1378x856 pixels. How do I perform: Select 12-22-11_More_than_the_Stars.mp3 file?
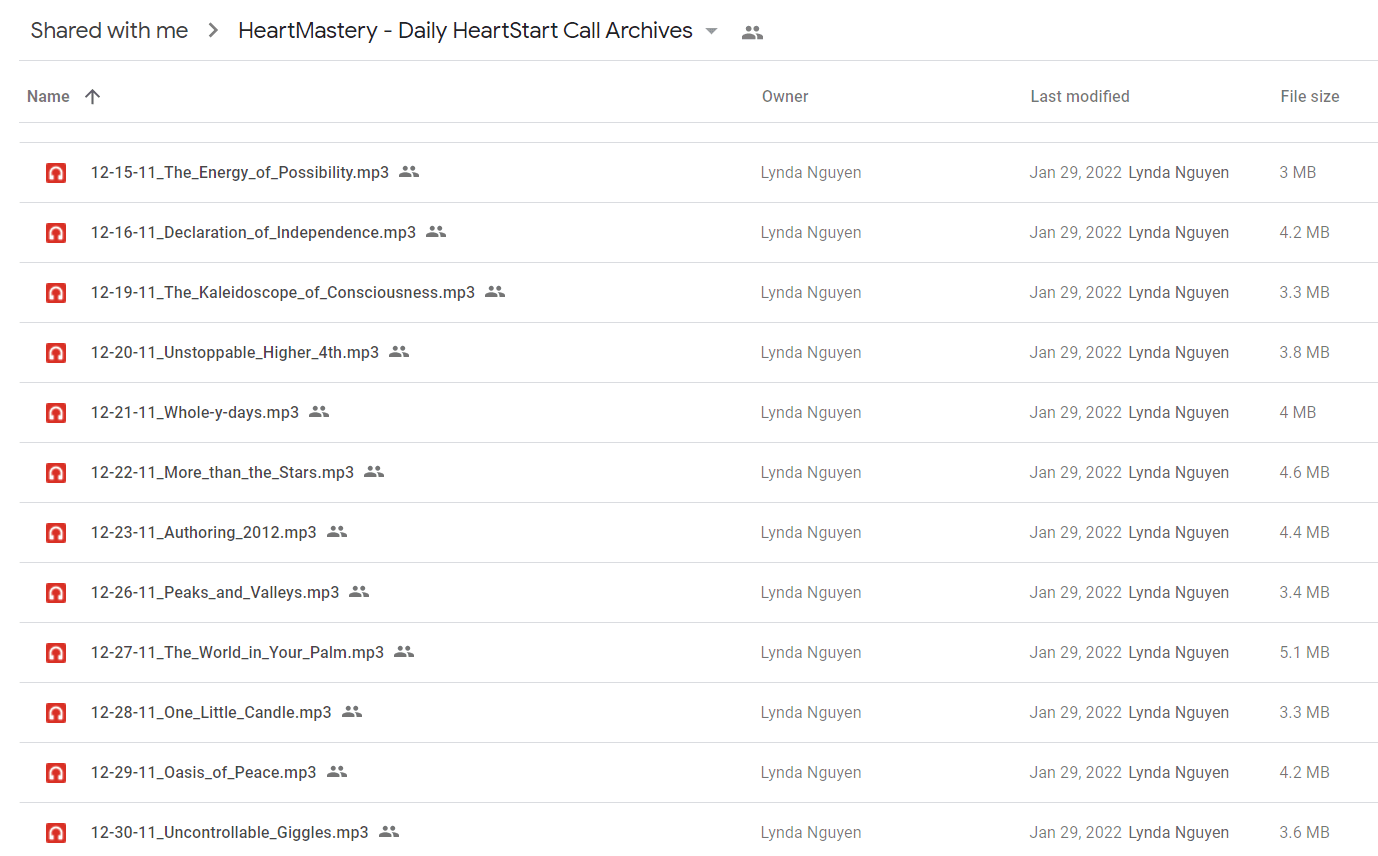coord(698,473)
